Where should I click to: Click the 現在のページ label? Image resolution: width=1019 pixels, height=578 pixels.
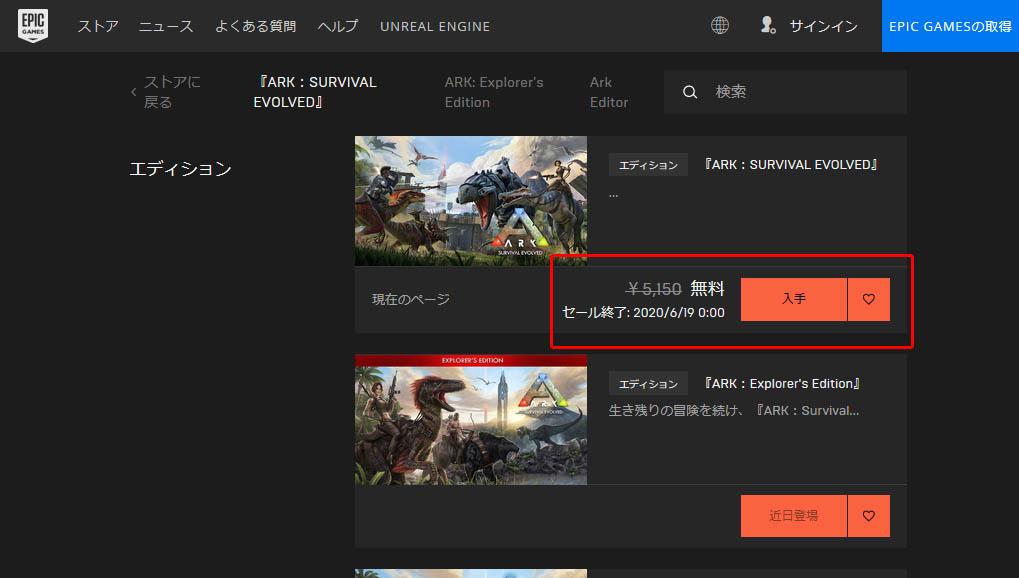click(411, 299)
